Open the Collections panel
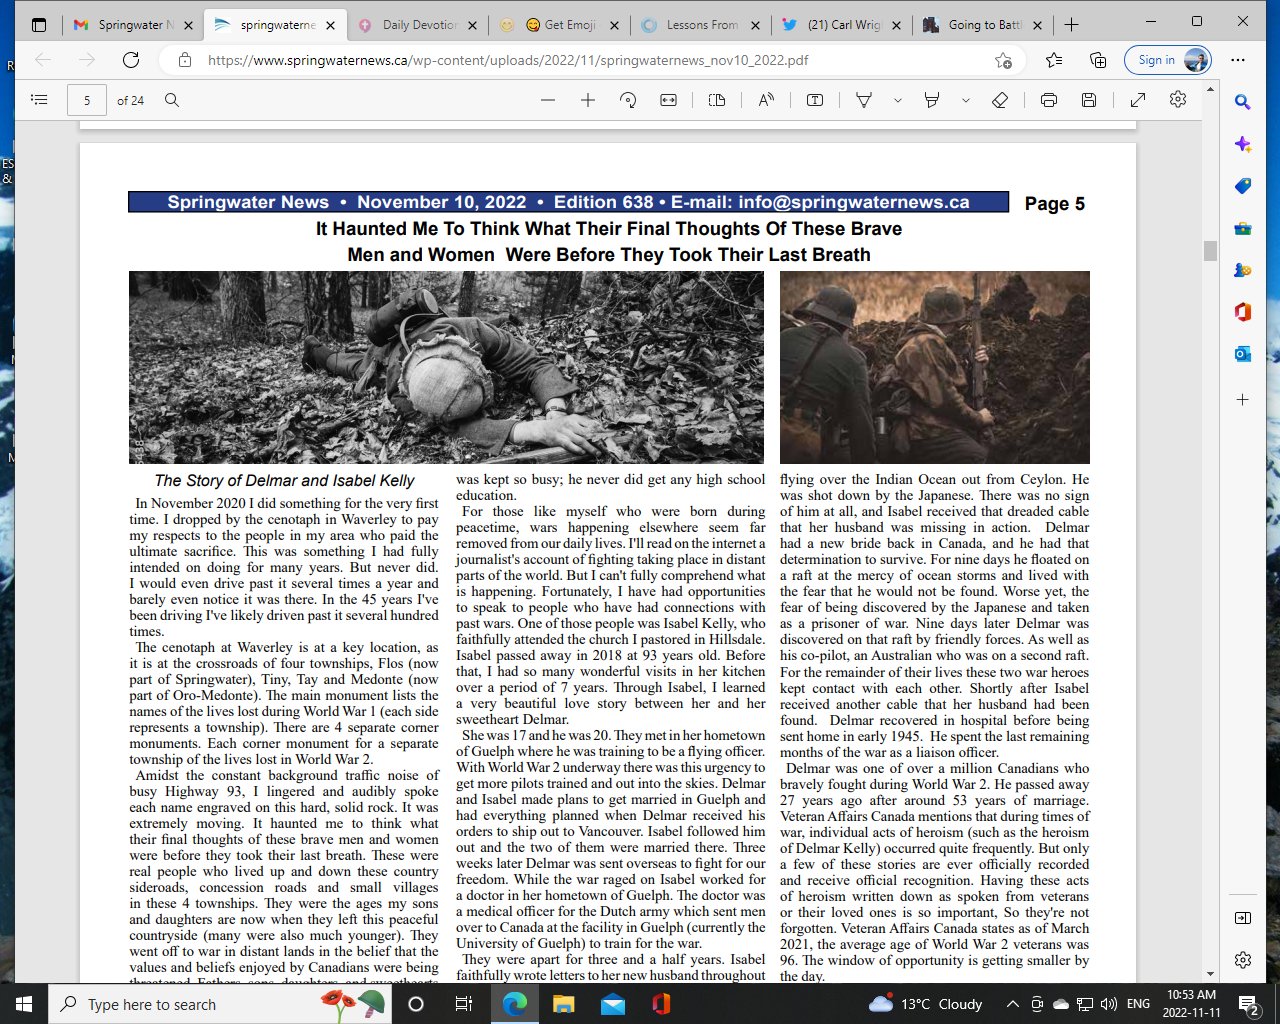 tap(1098, 60)
